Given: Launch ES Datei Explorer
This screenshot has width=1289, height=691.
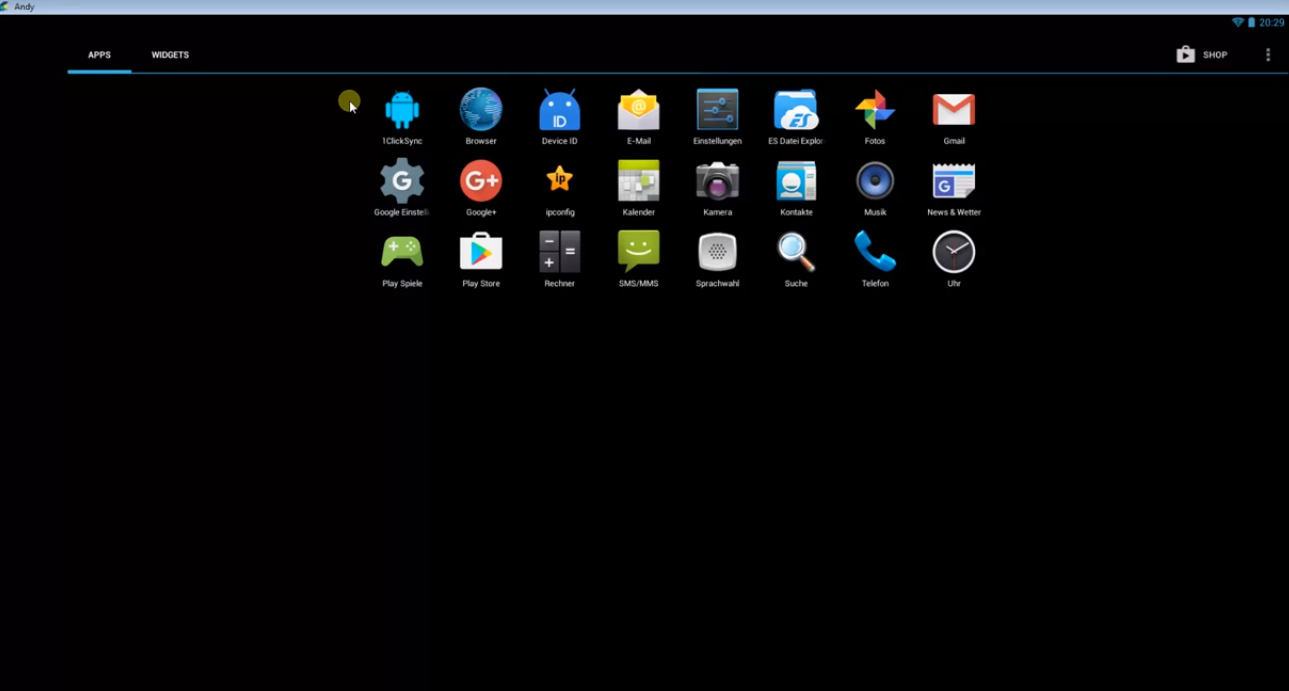Looking at the screenshot, I should (796, 111).
